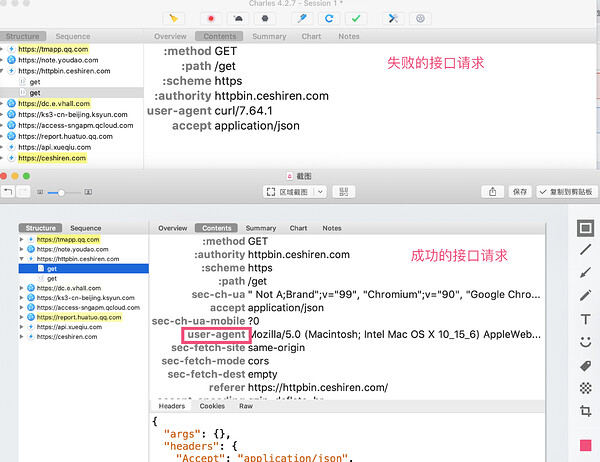The width and height of the screenshot is (600, 462).
Task: Select https://tmapp.qq.com host in top Charles tree
Action: tap(53, 49)
